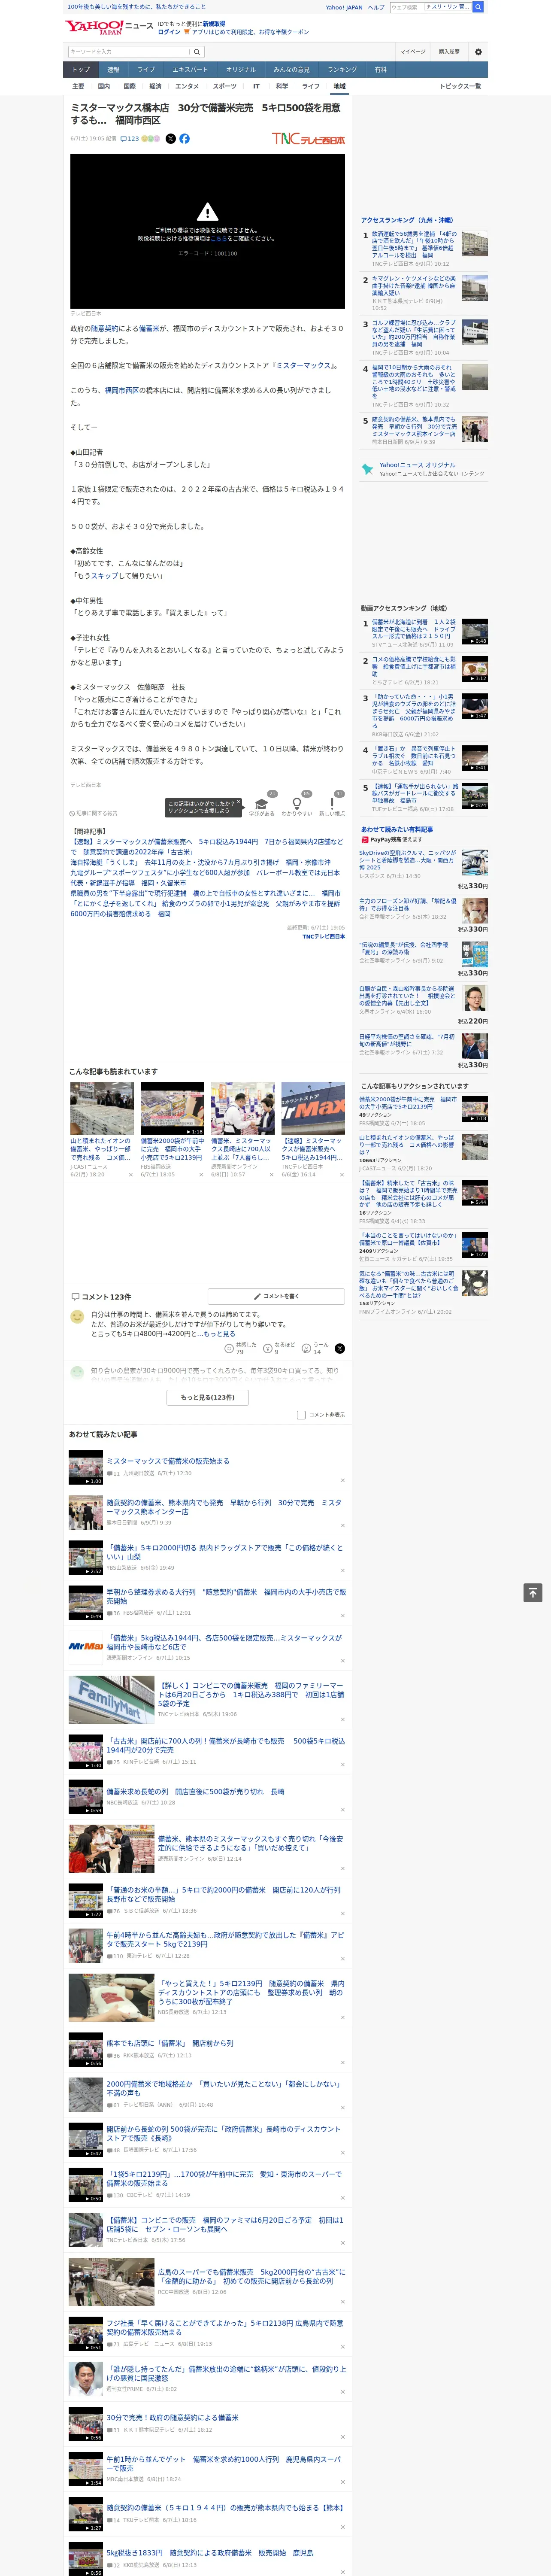
Task: Click the back-to-top arrow button
Action: 533,1592
